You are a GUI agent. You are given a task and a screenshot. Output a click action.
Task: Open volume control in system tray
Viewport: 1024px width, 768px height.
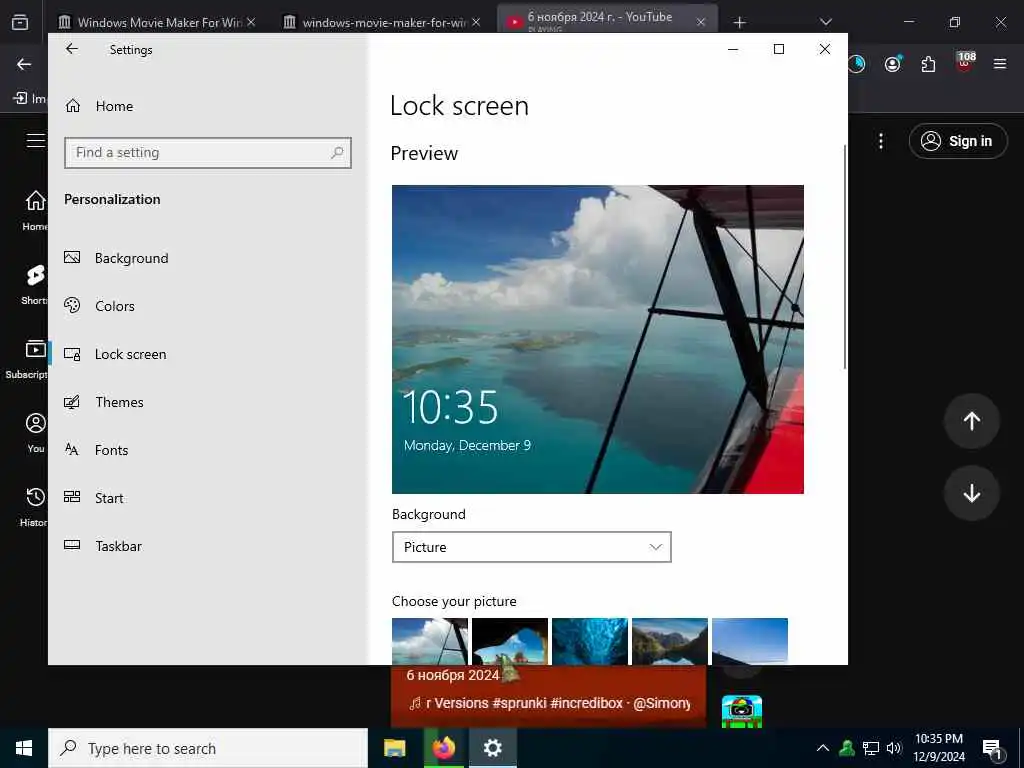(894, 748)
